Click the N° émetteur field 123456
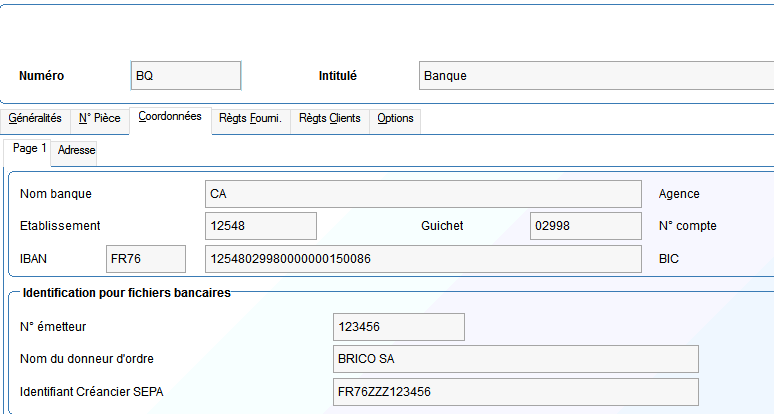The image size is (774, 414). click(399, 327)
